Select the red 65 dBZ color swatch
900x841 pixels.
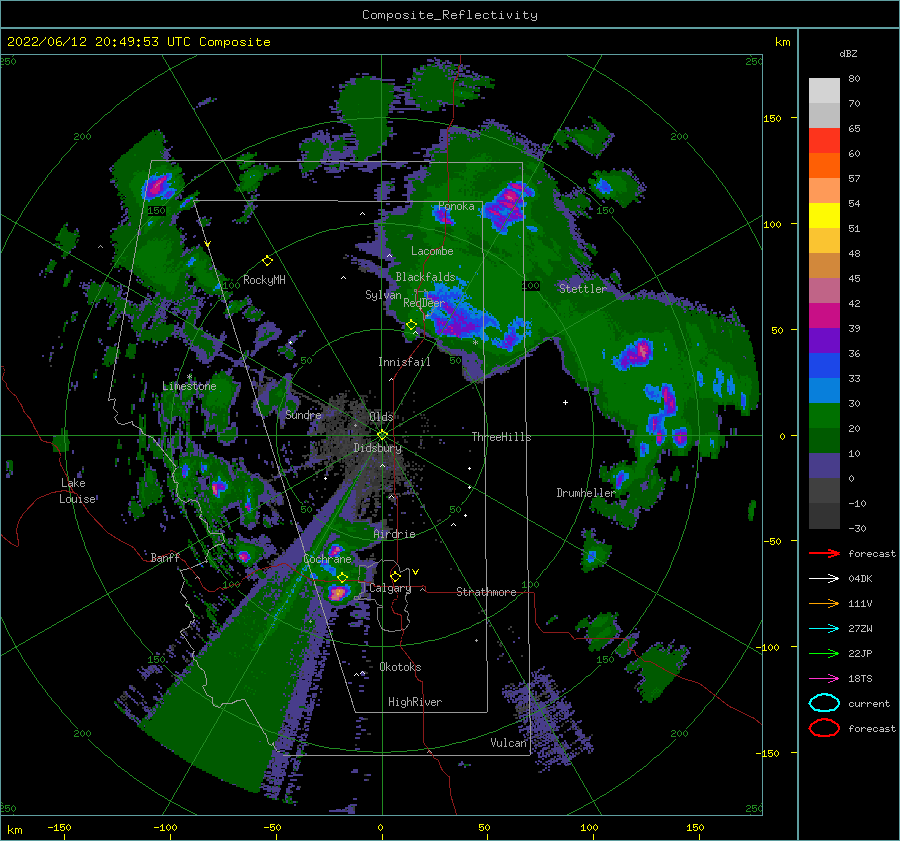click(824, 141)
